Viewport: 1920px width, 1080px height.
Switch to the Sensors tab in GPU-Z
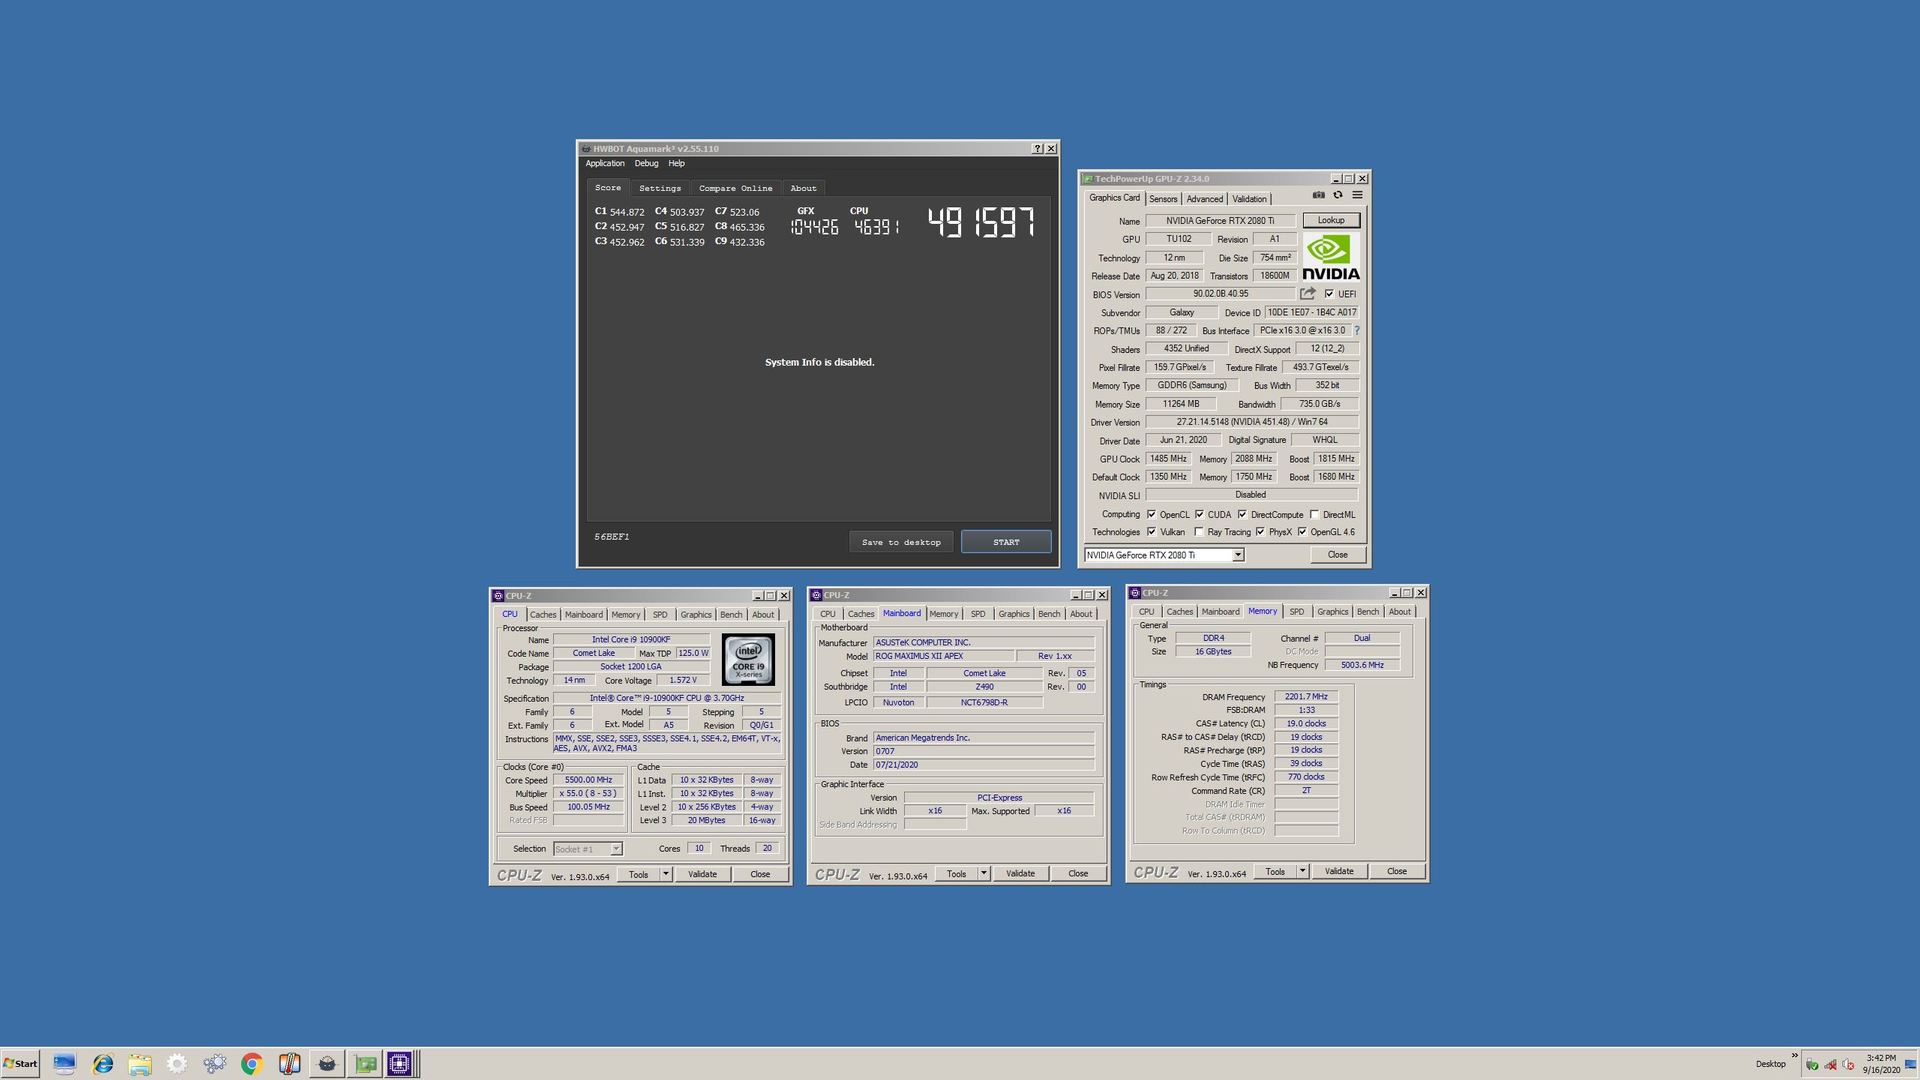(1163, 199)
